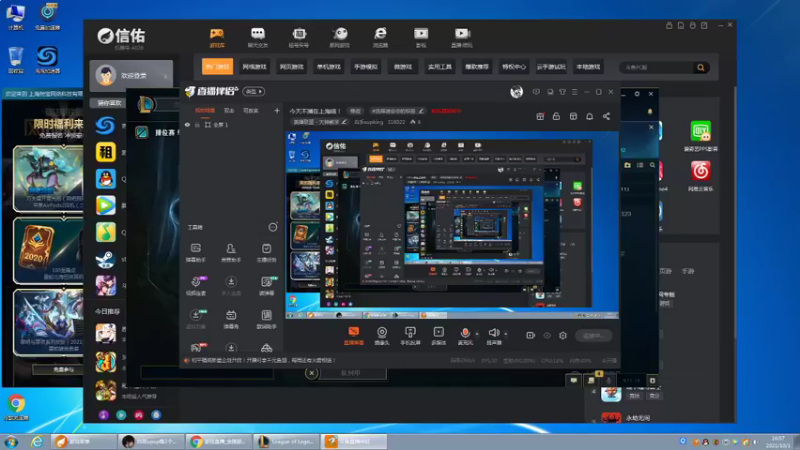Expand the microphone options arrow
Viewport: 800px width, 450px height.
(x=478, y=334)
